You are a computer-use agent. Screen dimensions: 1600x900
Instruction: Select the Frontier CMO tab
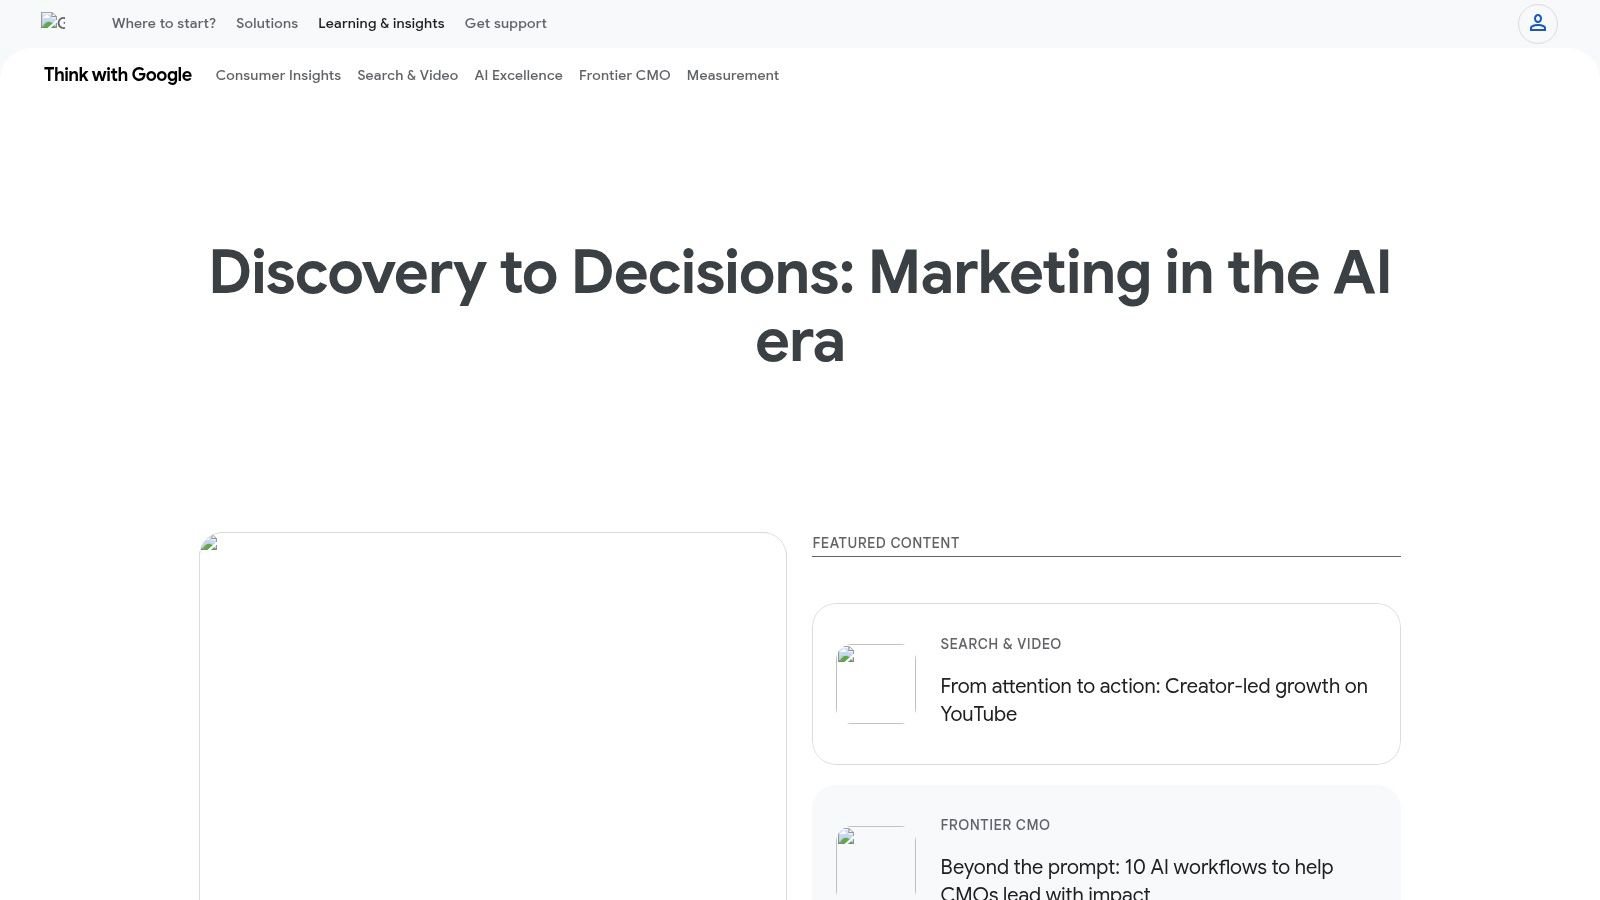624,75
